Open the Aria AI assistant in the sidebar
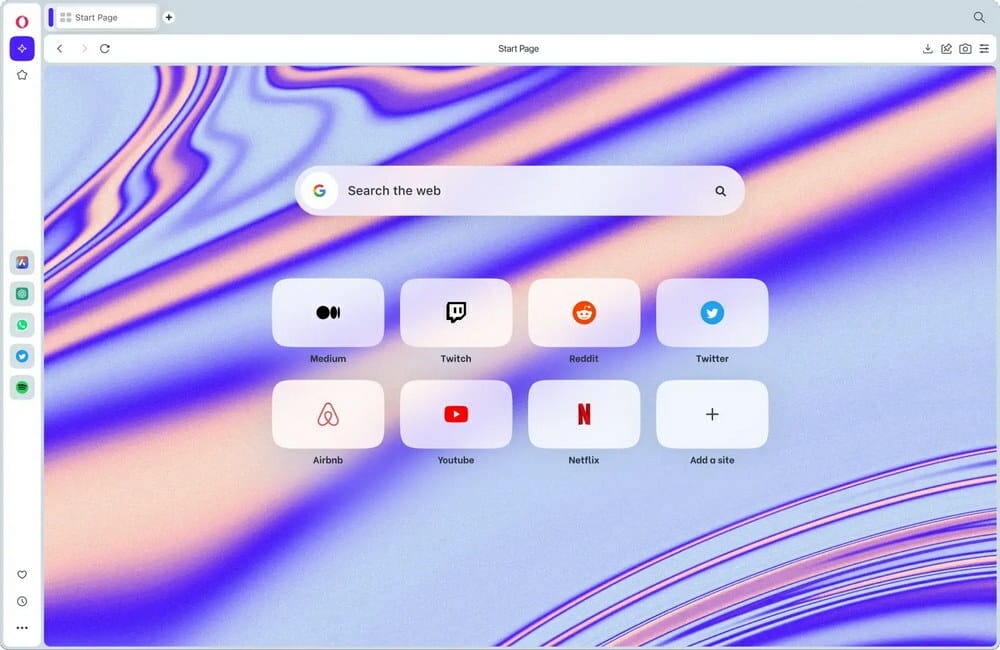 click(22, 47)
